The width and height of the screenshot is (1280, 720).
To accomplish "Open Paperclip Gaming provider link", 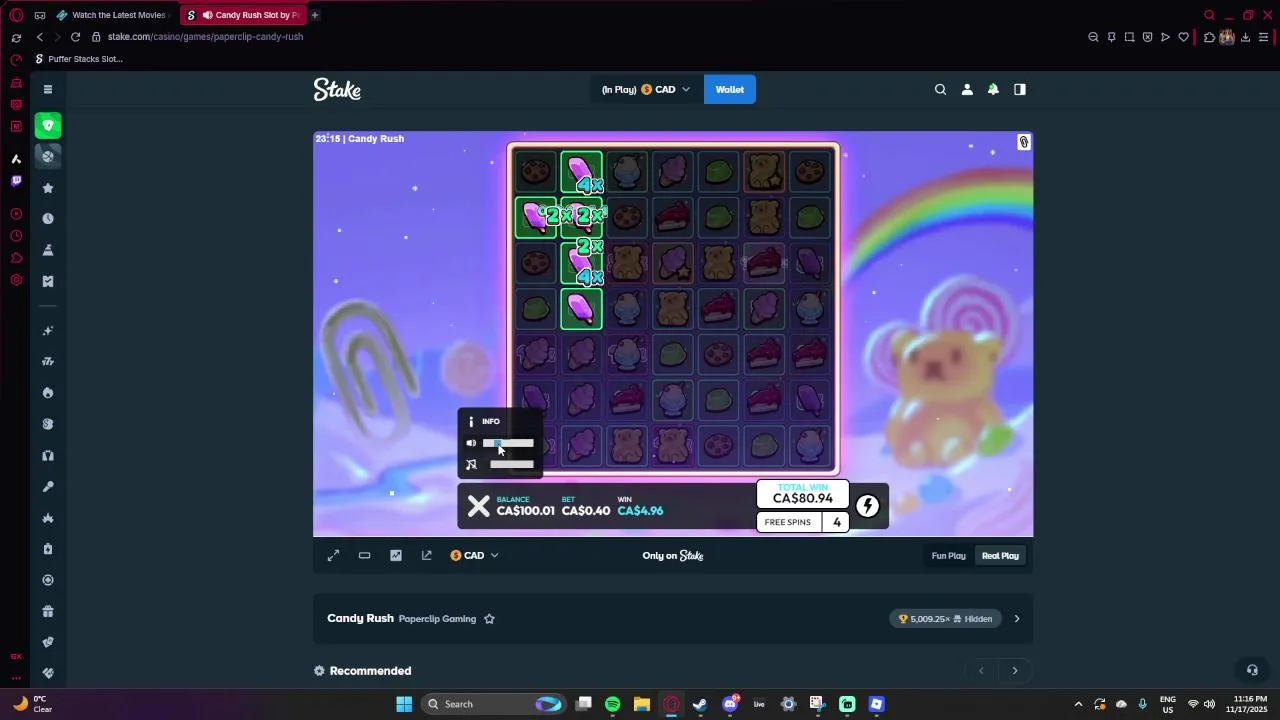I will point(437,619).
